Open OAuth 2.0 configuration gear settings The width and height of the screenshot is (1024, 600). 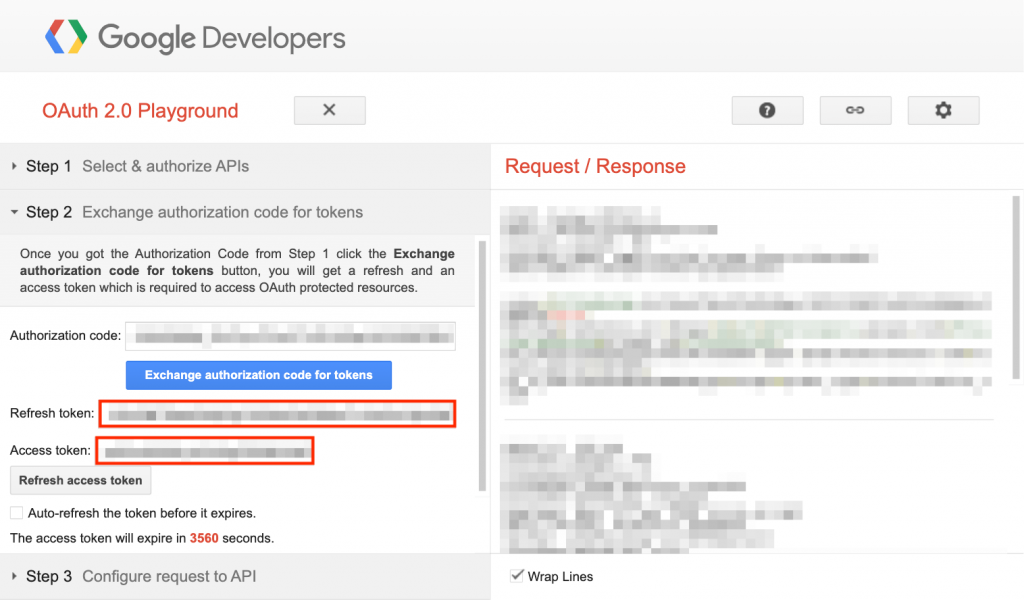point(944,110)
